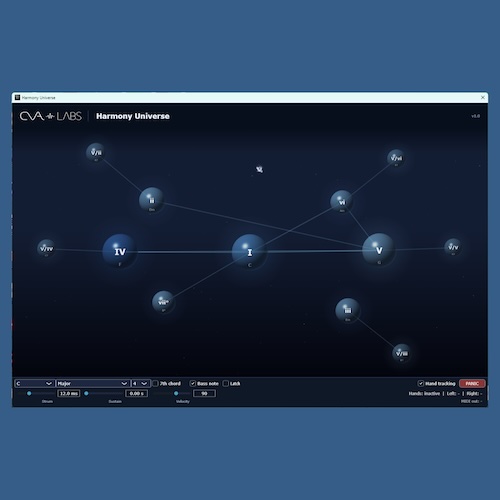This screenshot has width=500, height=500.
Task: Enable the Latch checkbox
Action: [226, 383]
